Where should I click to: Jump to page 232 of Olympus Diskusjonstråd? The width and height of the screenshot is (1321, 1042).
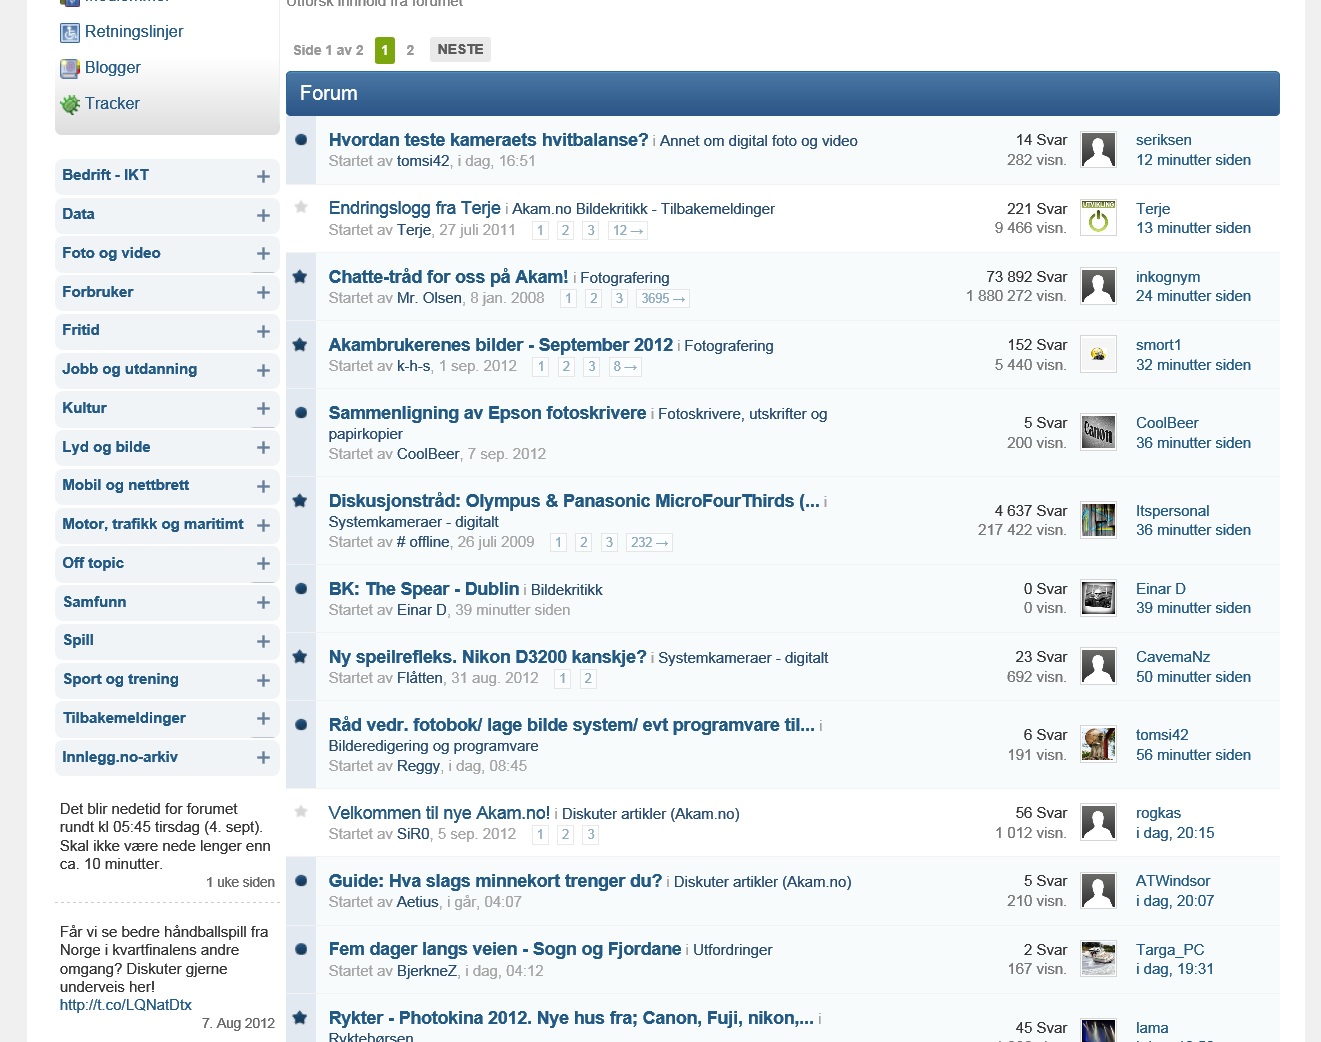click(x=649, y=542)
